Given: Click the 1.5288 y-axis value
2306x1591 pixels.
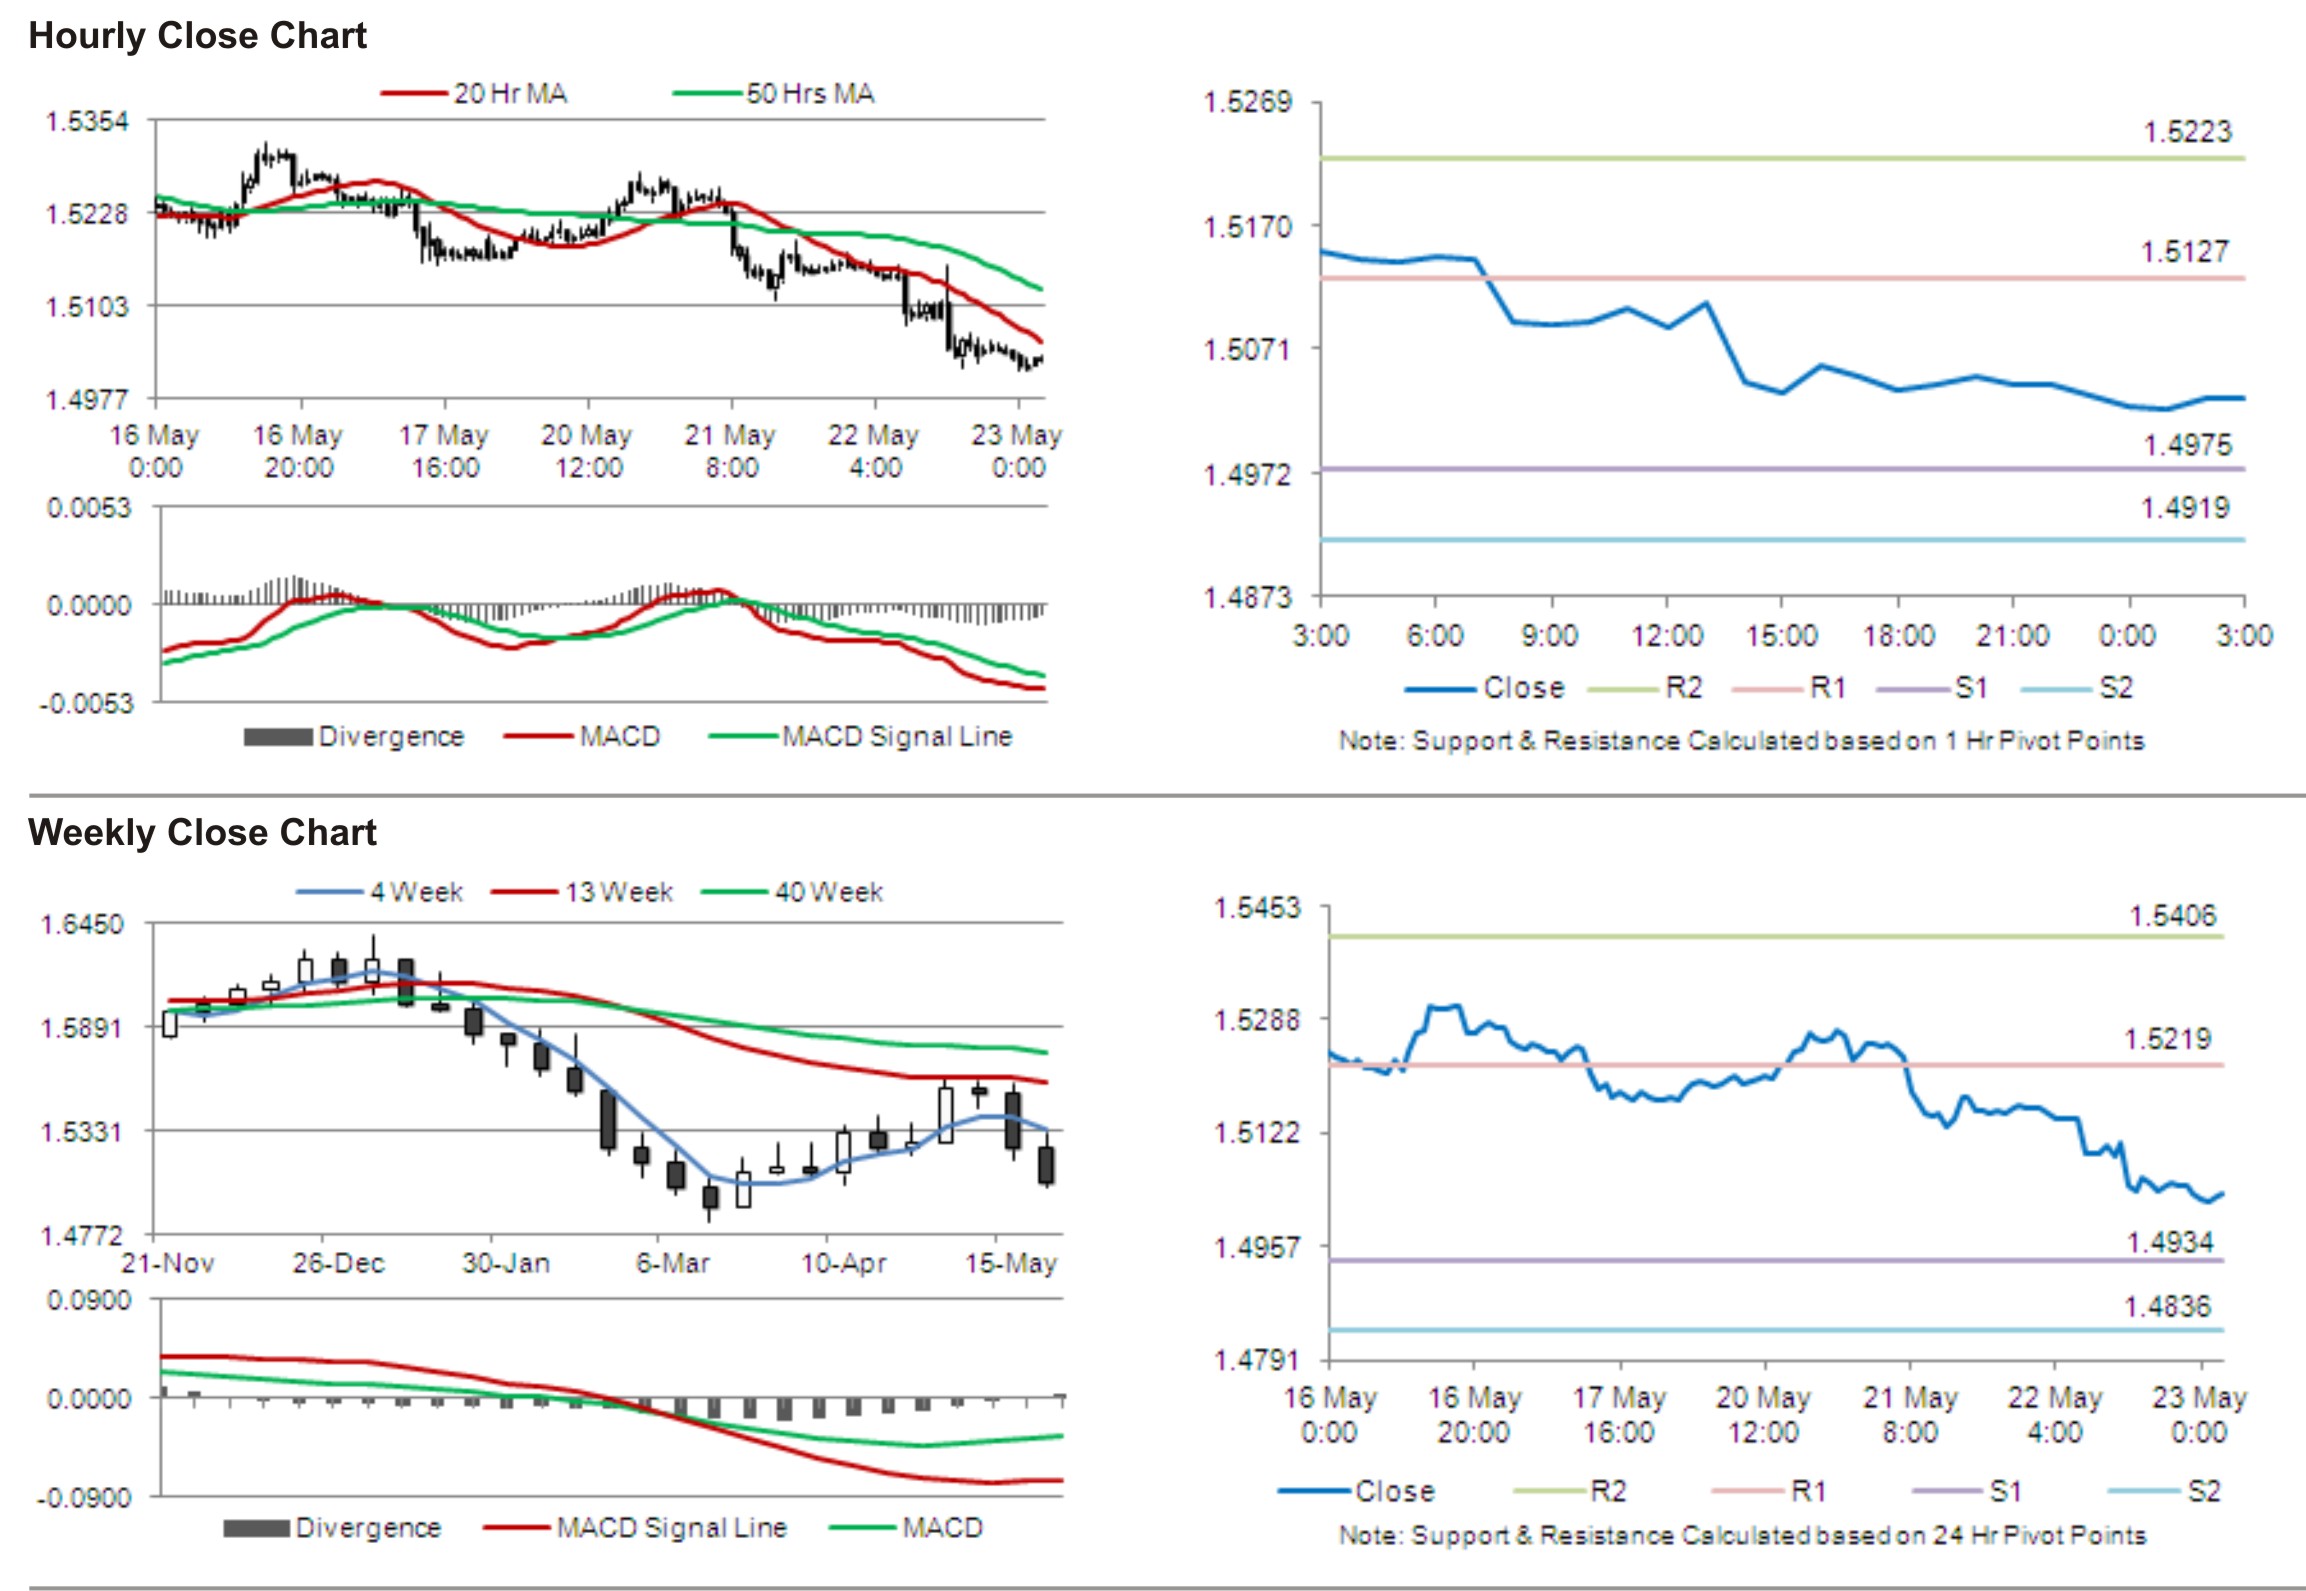Looking at the screenshot, I should point(1257,1020).
